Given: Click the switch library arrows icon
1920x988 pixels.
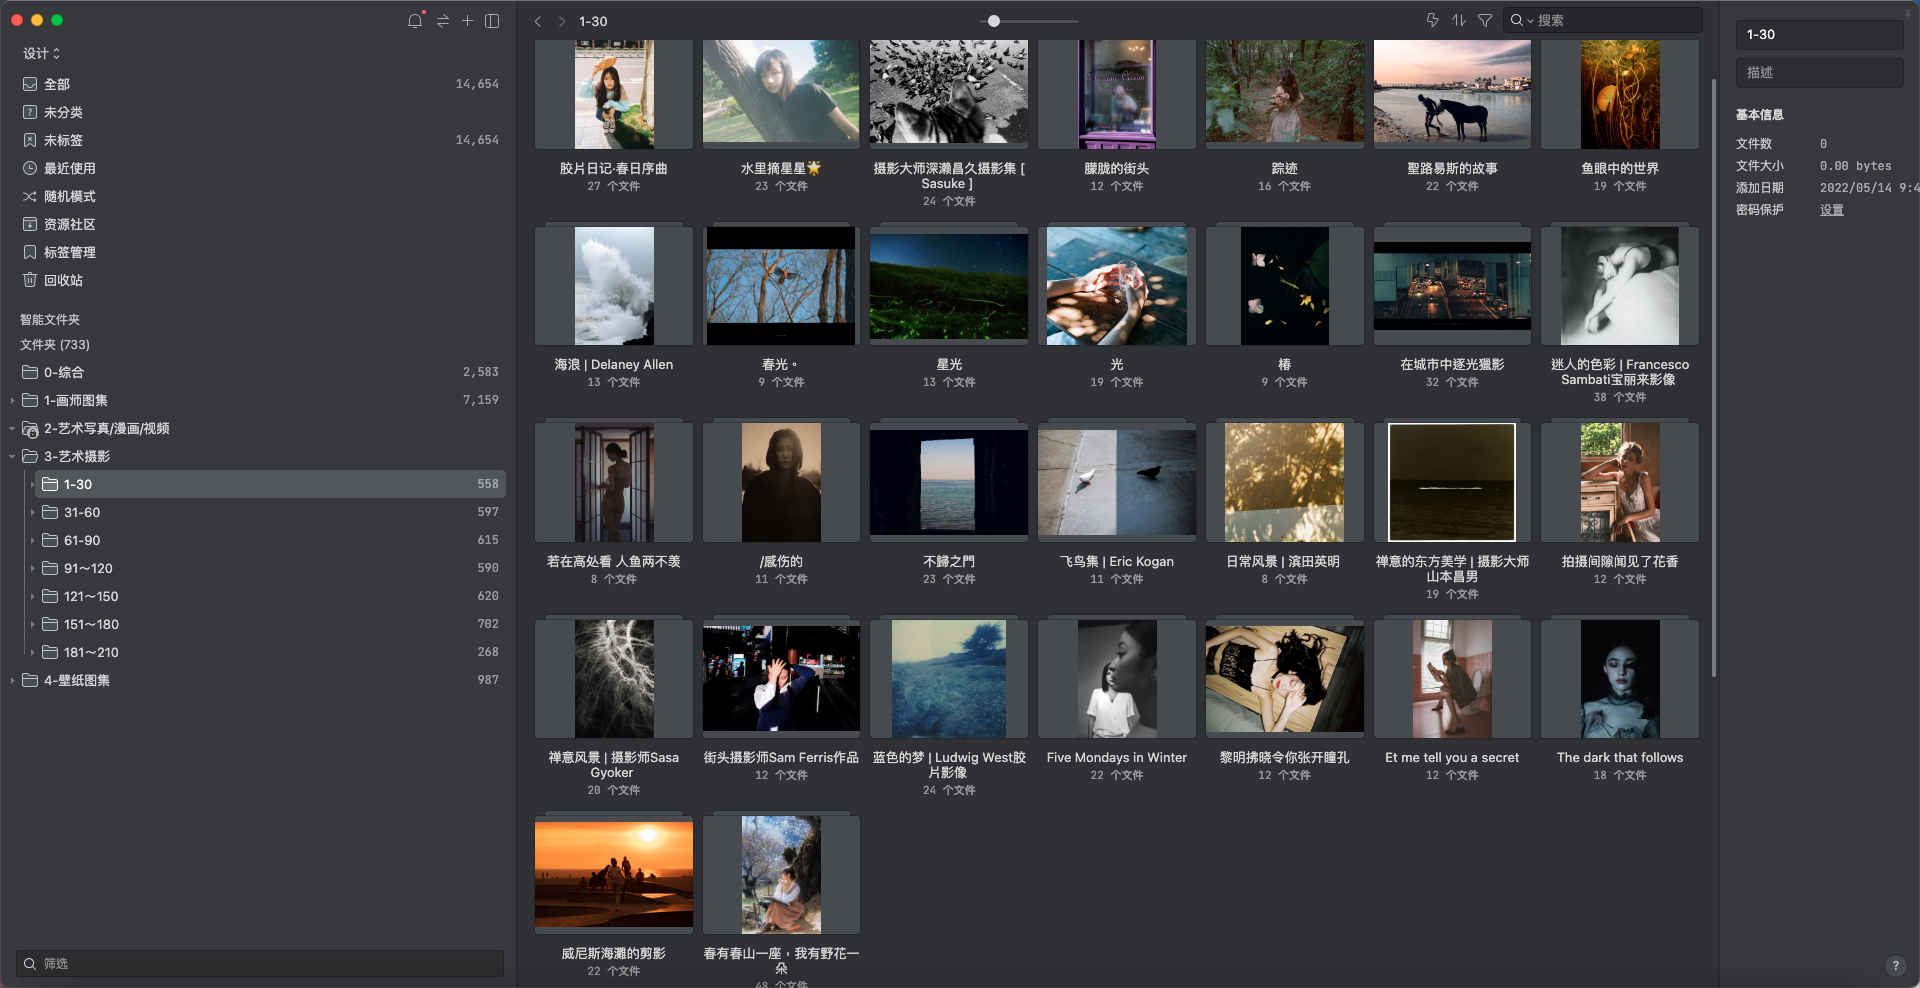Looking at the screenshot, I should coord(442,21).
